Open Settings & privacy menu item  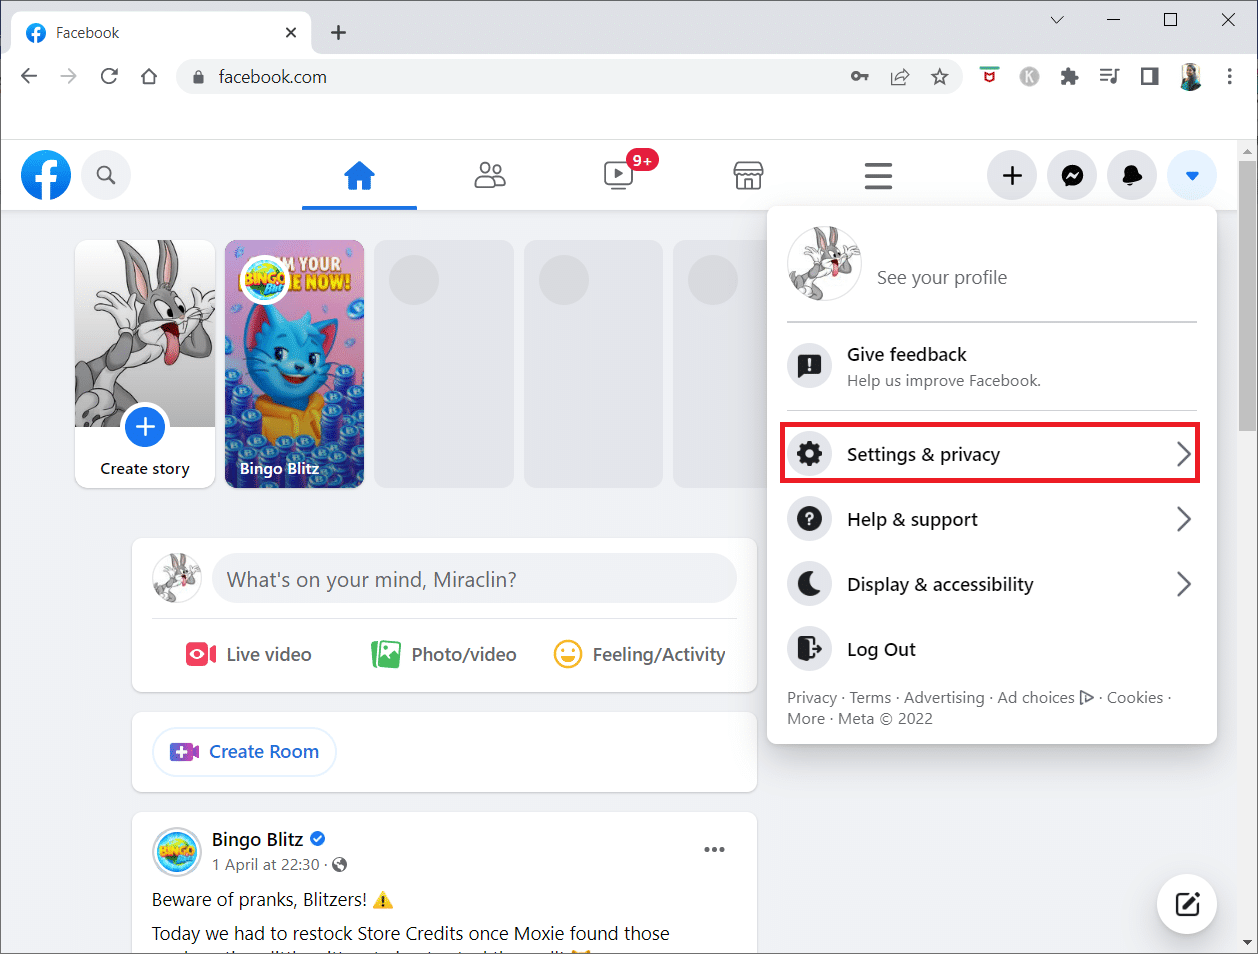coord(990,454)
